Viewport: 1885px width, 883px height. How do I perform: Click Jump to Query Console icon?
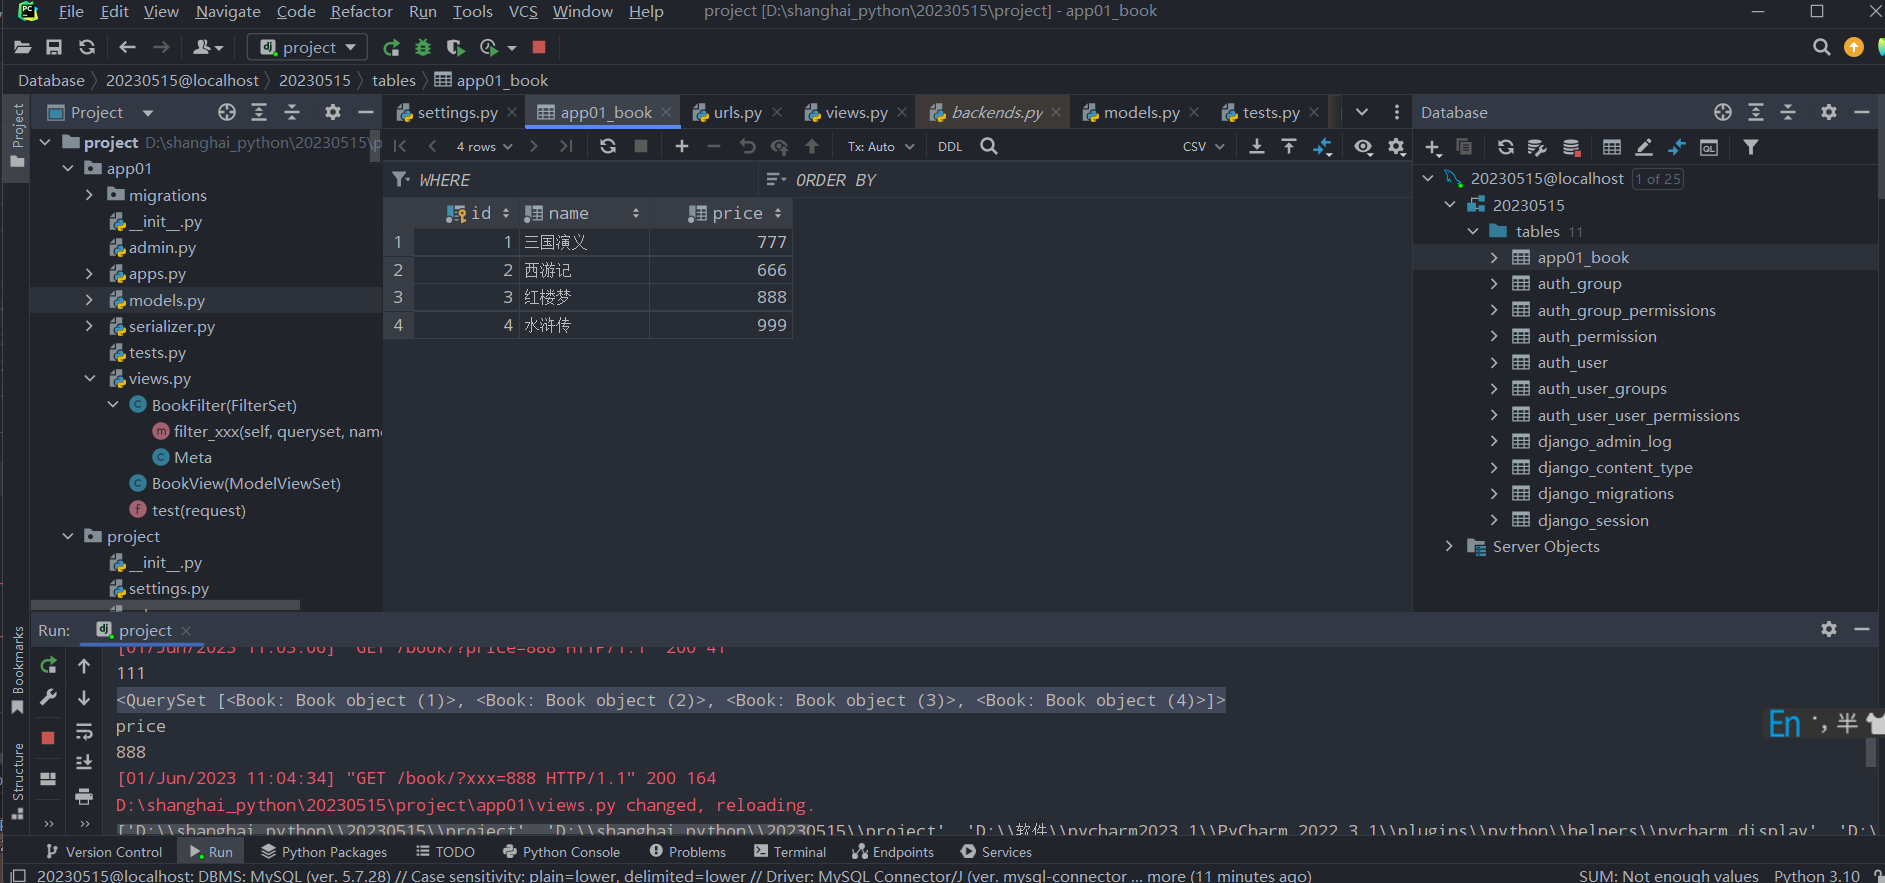click(x=1710, y=147)
